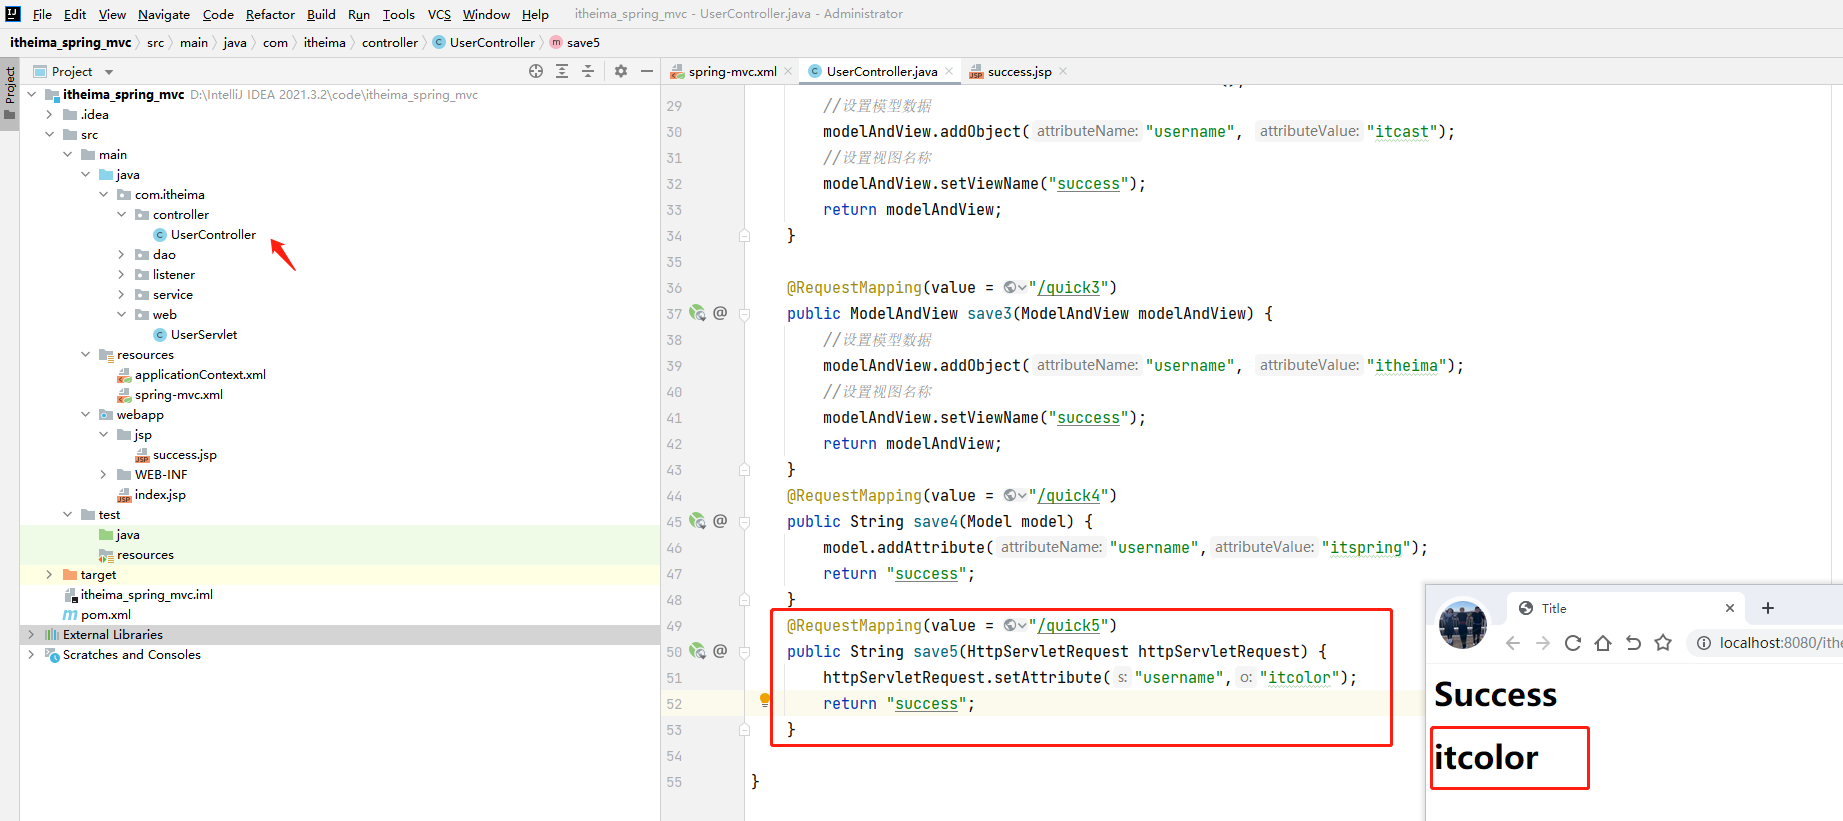1843x821 pixels.
Task: Select UserServlet in project tree
Action: [204, 334]
